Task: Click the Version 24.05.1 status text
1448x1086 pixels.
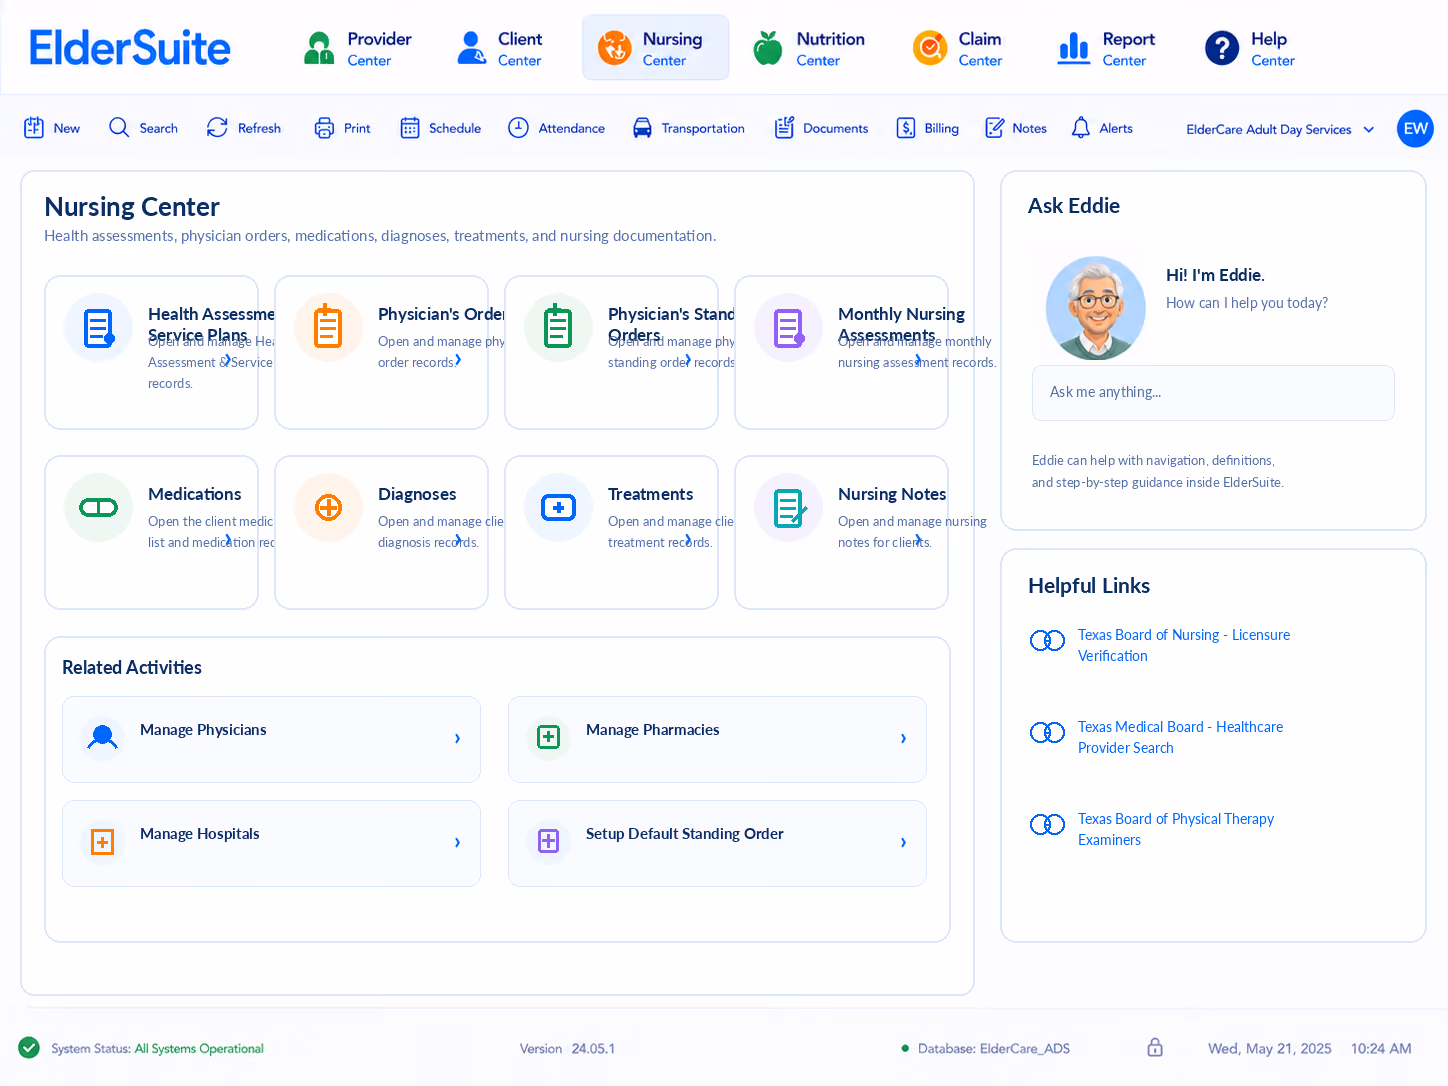Action: 567,1049
